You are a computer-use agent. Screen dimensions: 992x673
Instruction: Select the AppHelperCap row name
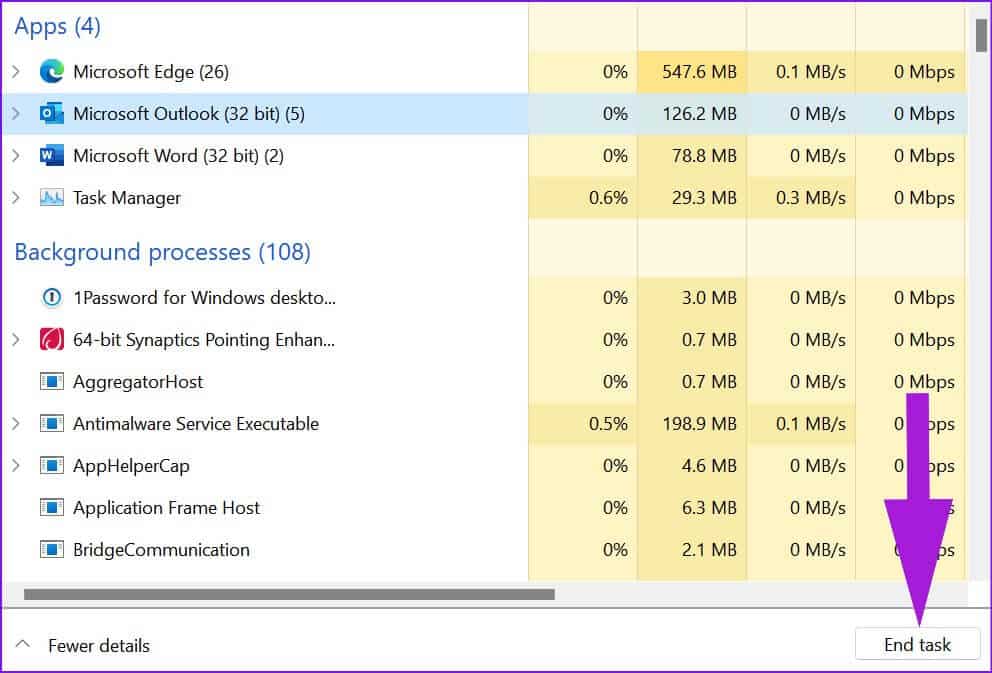[x=131, y=466]
